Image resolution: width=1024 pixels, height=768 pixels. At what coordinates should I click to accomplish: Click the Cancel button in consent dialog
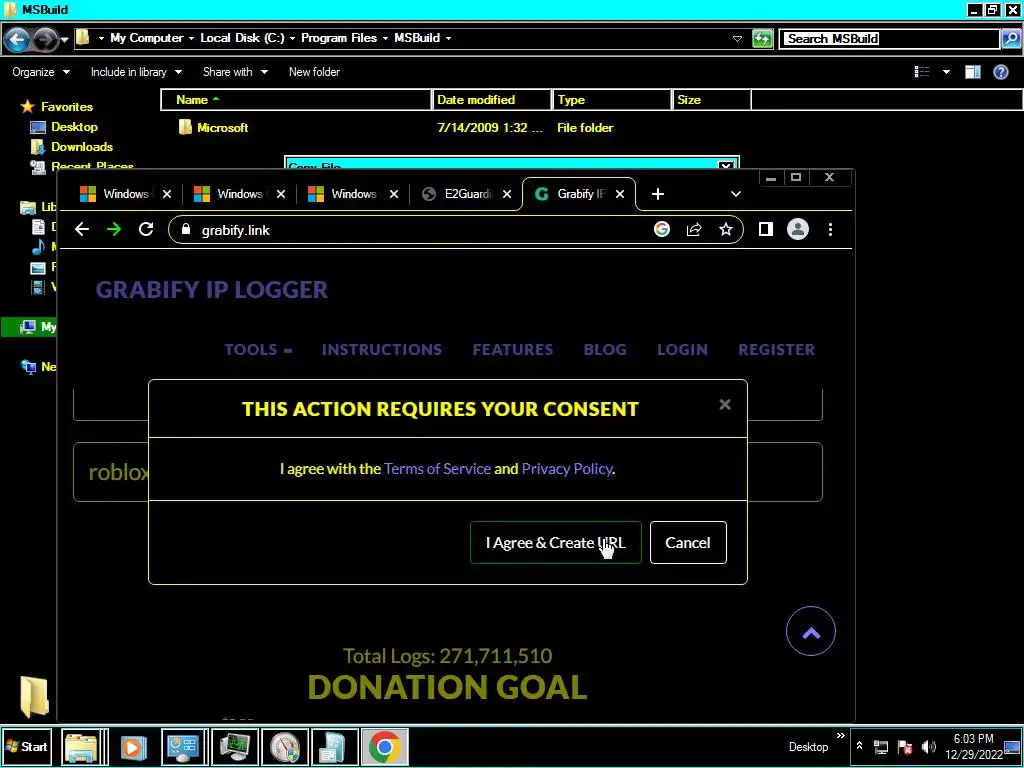pos(688,543)
